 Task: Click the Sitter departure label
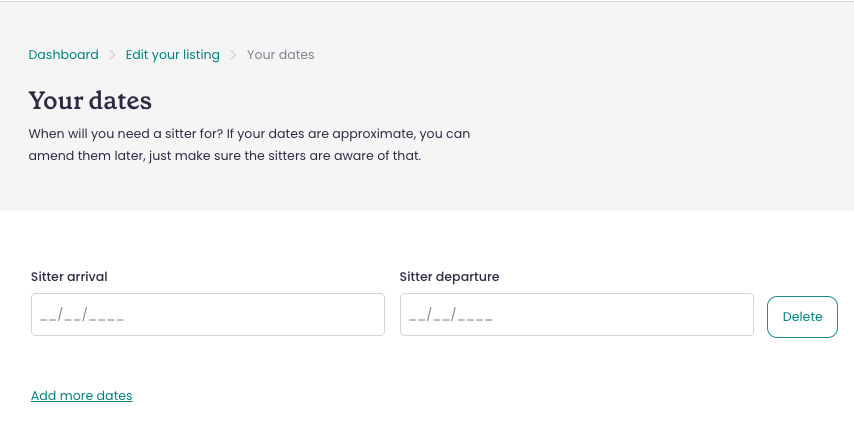click(x=449, y=276)
